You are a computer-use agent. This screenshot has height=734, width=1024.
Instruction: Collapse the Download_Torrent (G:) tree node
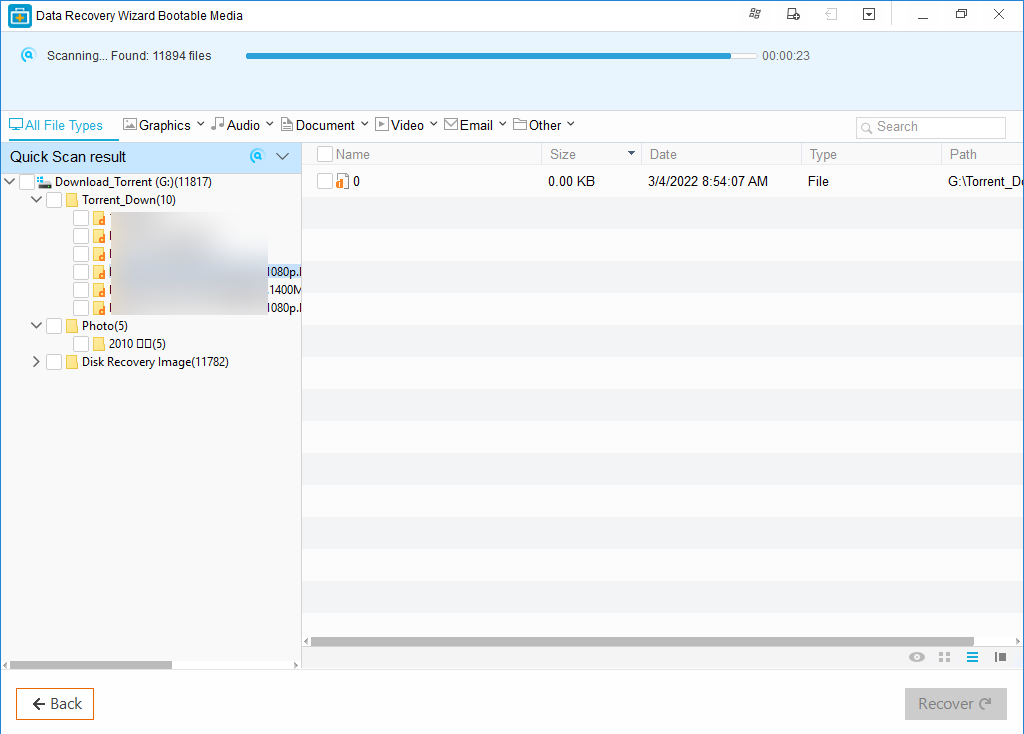pyautogui.click(x=10, y=182)
